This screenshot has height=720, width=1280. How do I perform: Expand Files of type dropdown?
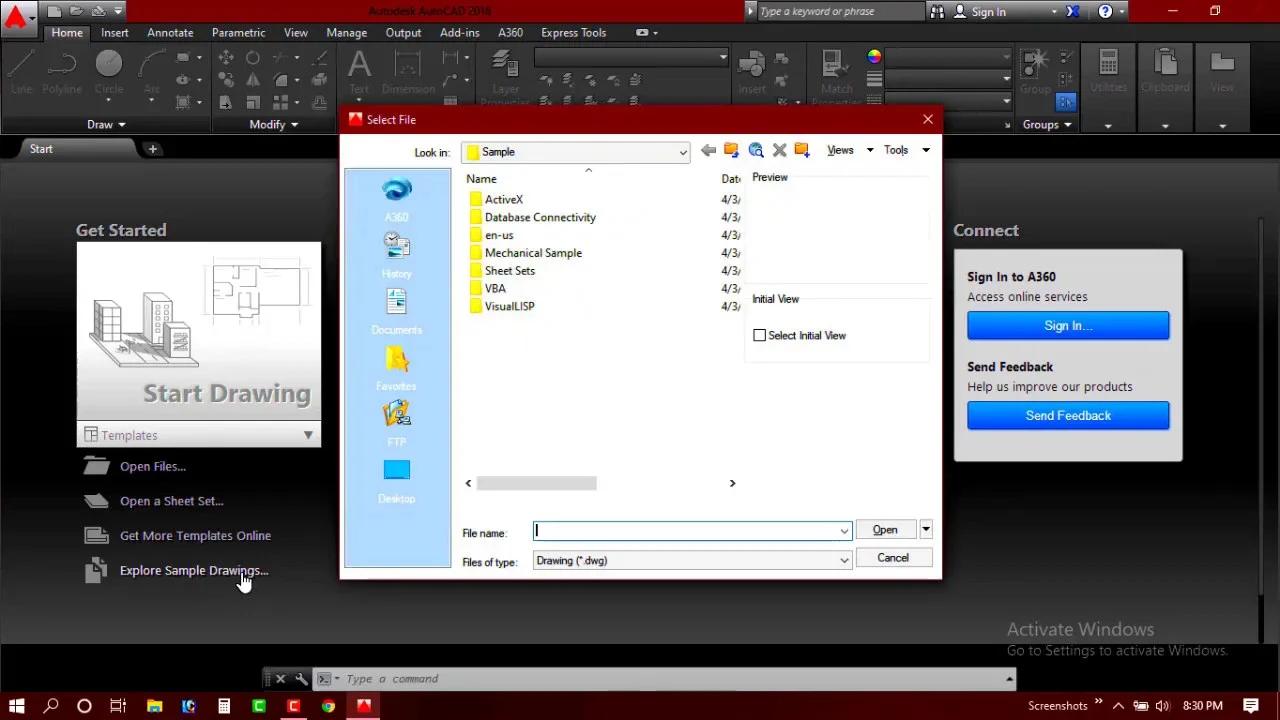844,560
